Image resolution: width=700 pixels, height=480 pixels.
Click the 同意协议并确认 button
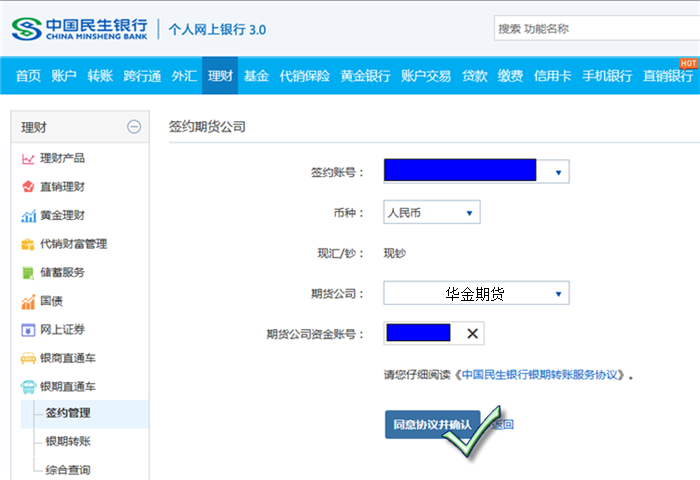pyautogui.click(x=433, y=424)
